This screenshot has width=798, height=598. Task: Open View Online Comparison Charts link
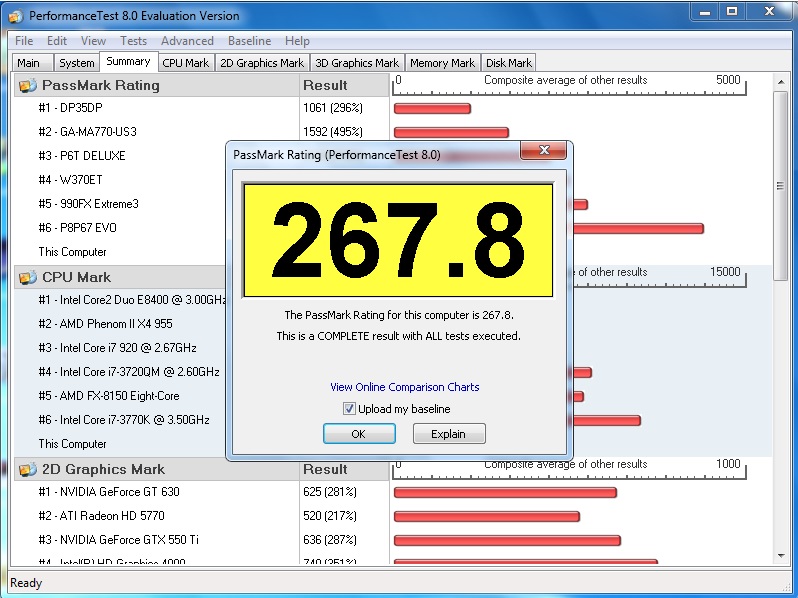click(404, 387)
